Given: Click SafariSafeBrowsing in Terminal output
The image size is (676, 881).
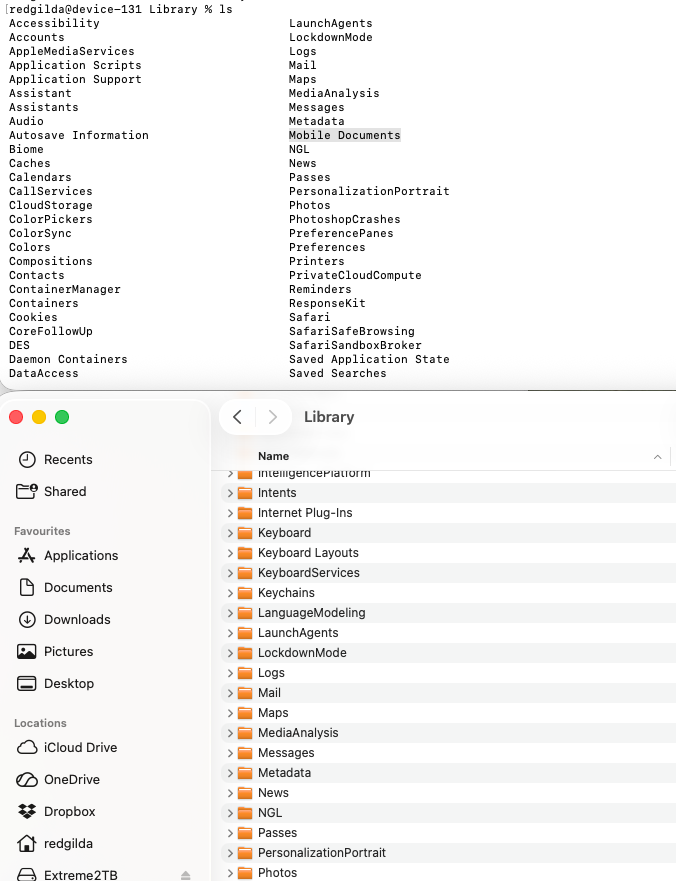Looking at the screenshot, I should coord(352,331).
